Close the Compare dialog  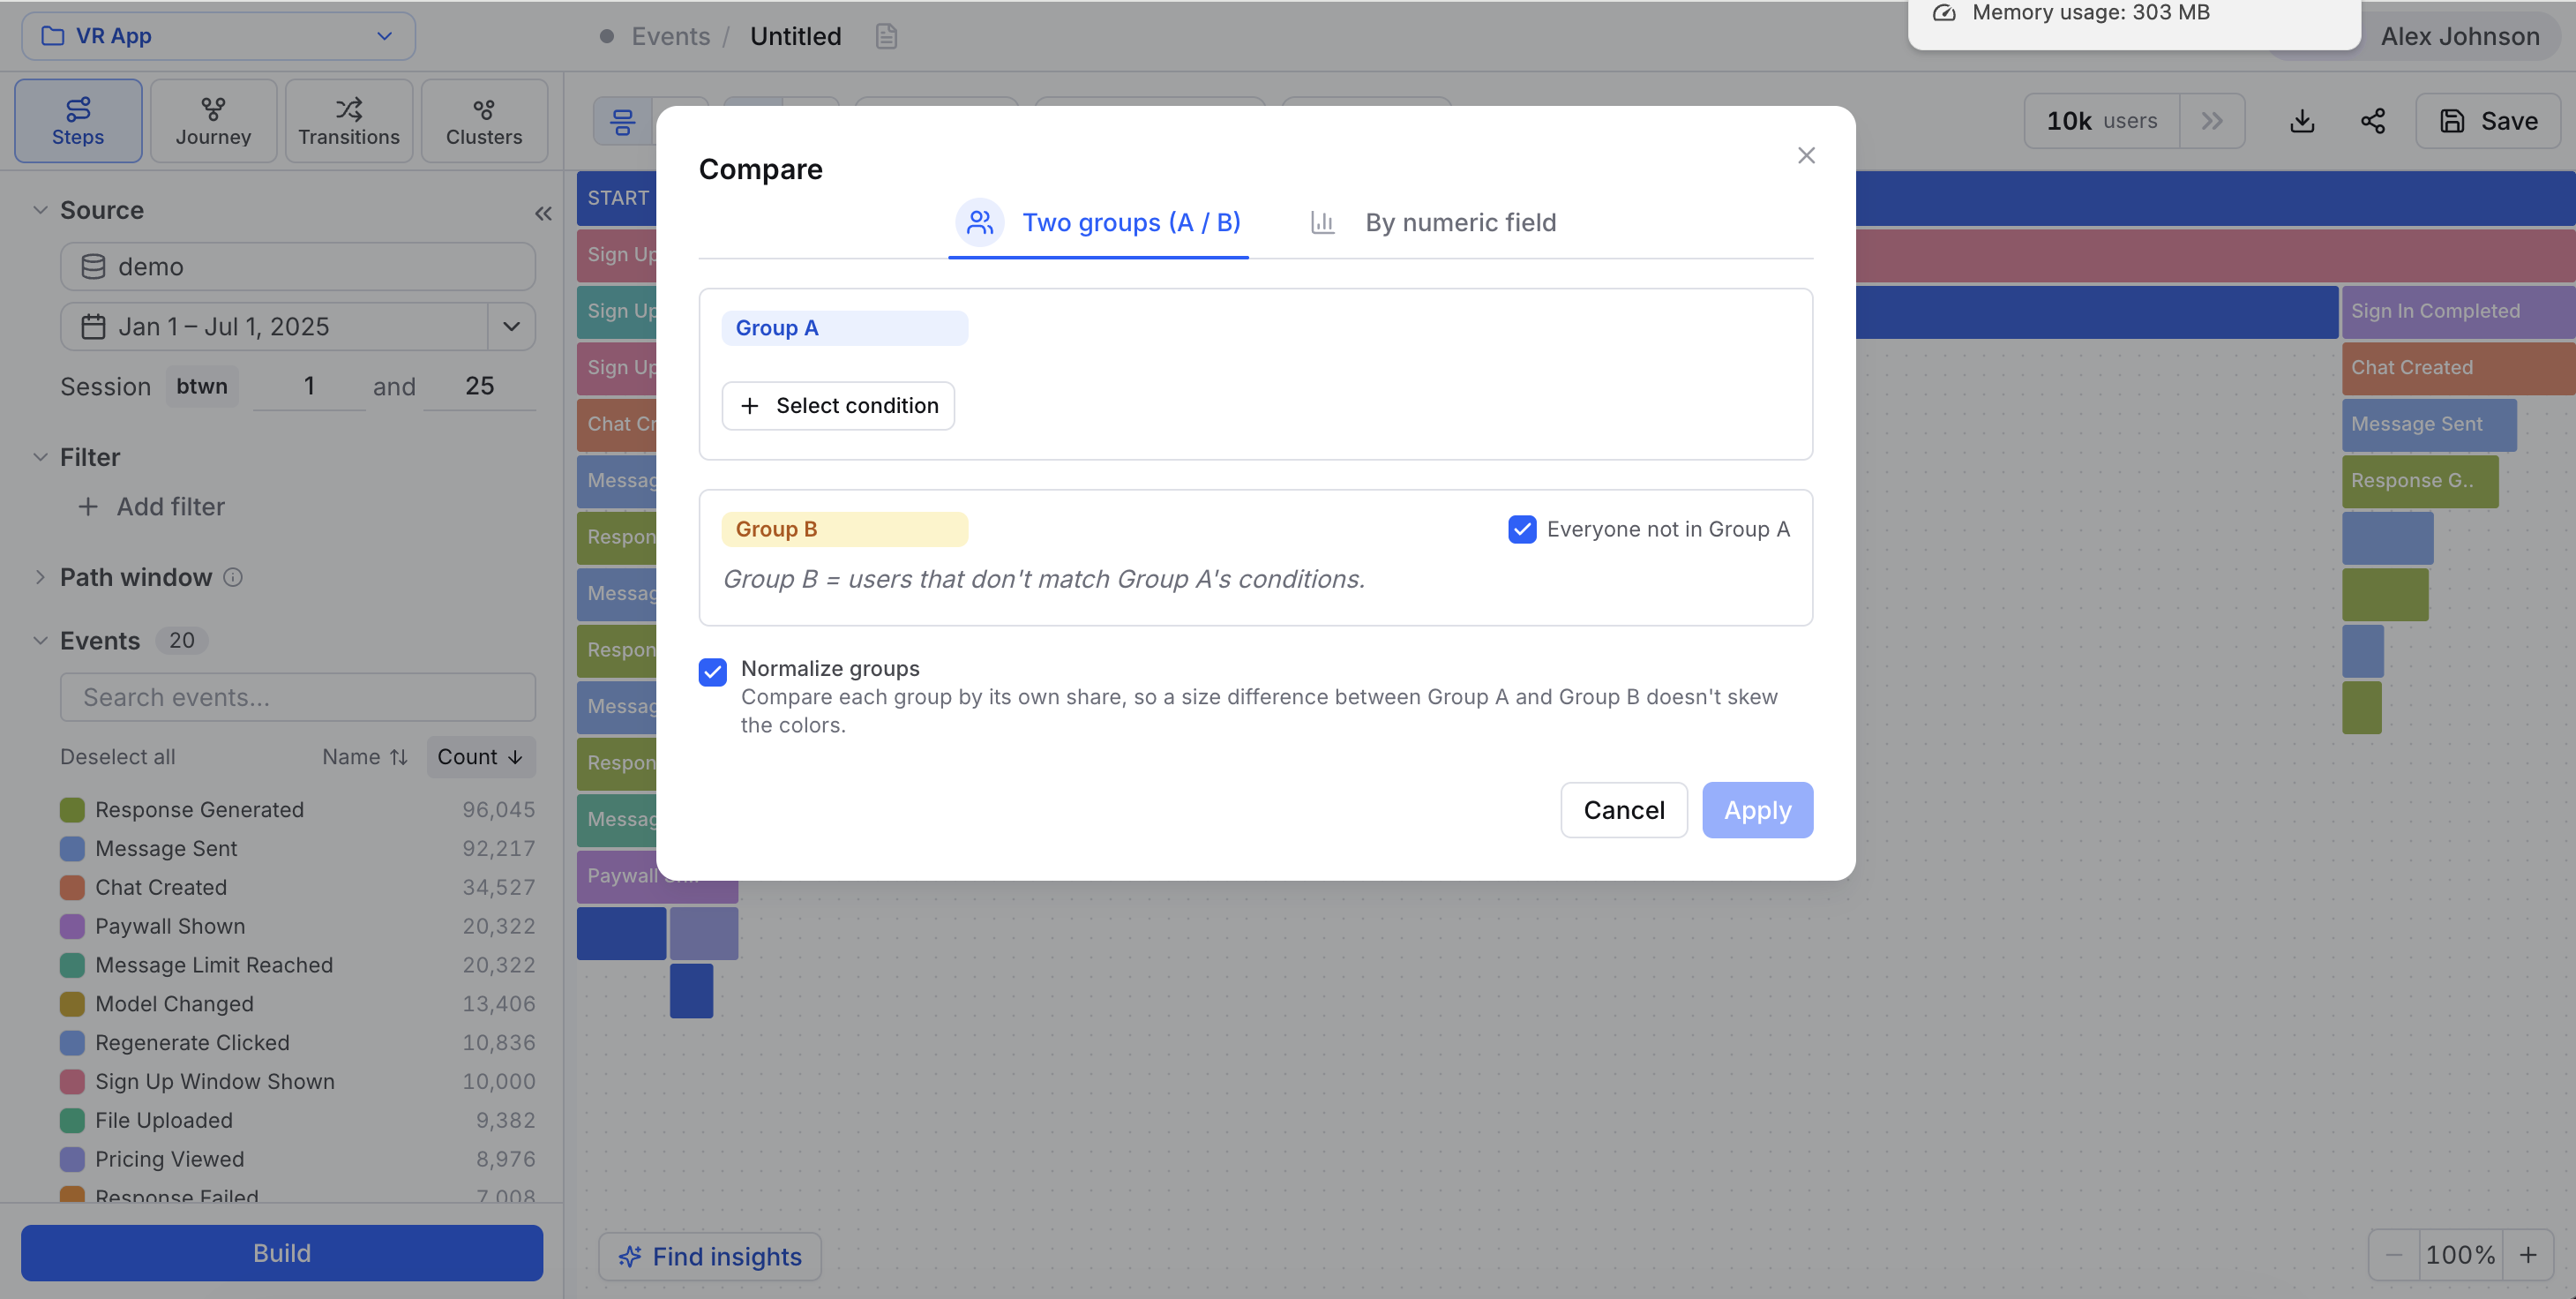point(1806,155)
